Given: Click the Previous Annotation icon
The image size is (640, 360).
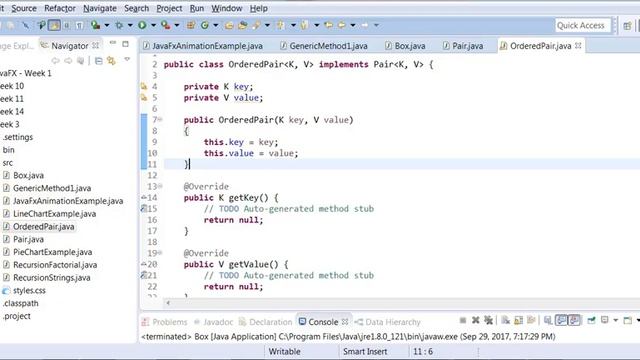Looking at the screenshot, I should 304,25.
